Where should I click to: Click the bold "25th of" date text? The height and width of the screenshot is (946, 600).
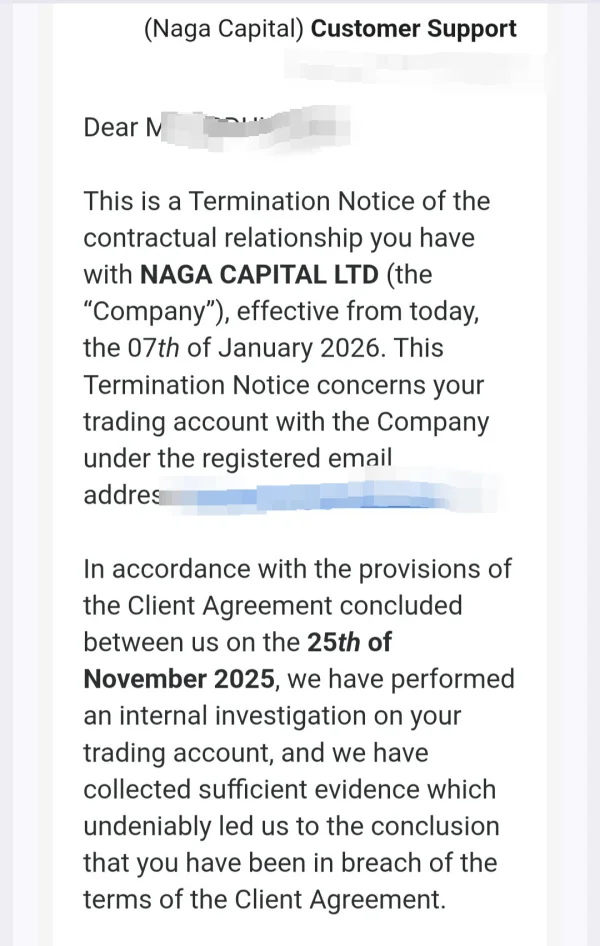coord(349,643)
